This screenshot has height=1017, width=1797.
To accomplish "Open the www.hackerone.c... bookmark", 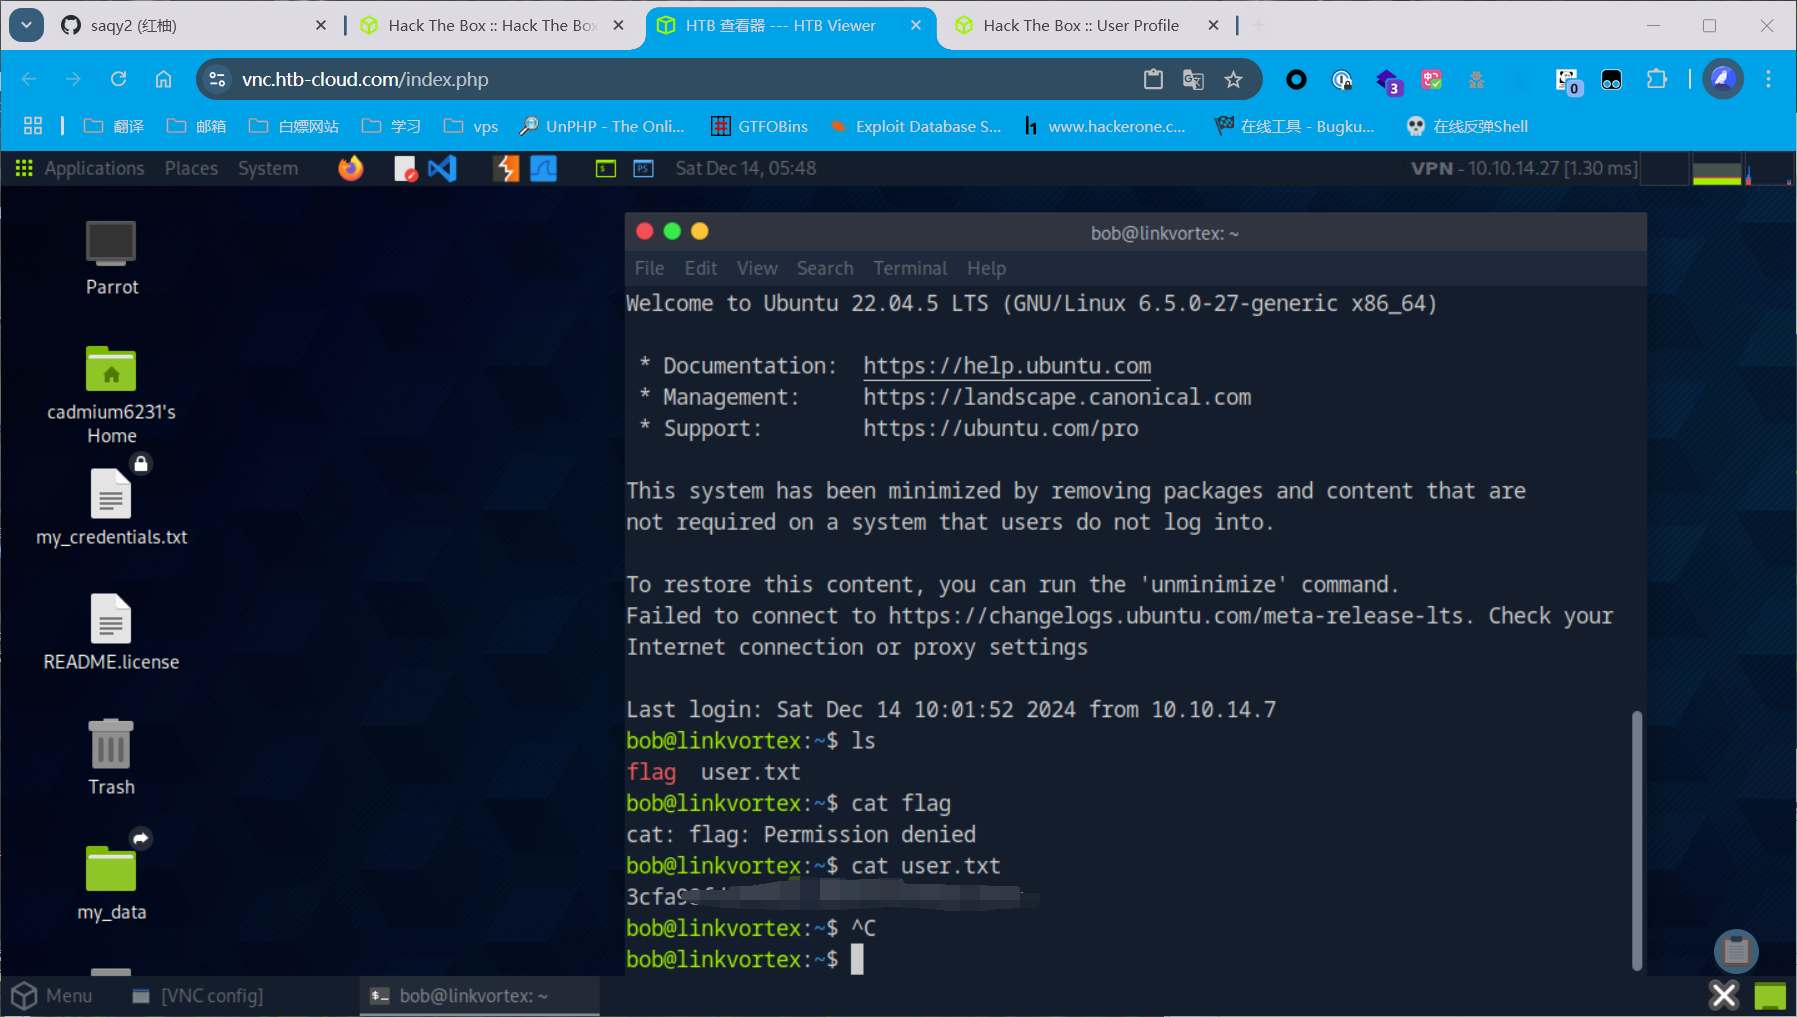I will tap(1104, 126).
